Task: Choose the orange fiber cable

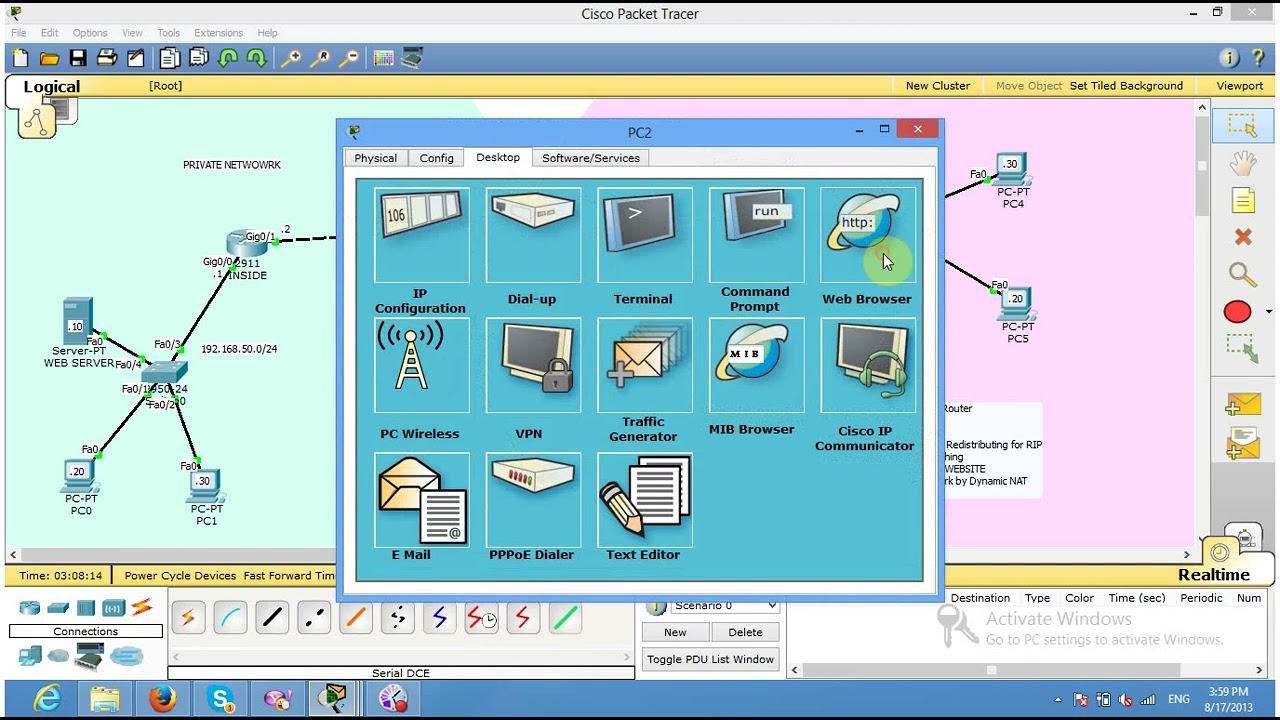Action: tap(356, 619)
